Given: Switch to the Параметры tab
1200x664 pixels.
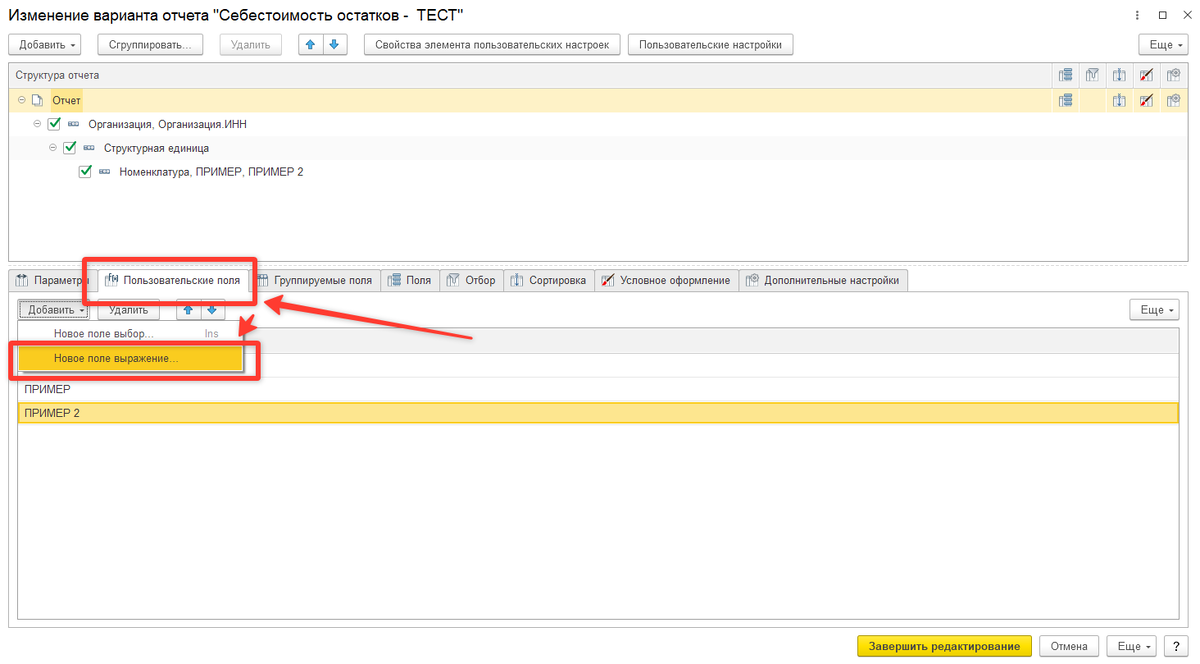Looking at the screenshot, I should [53, 280].
